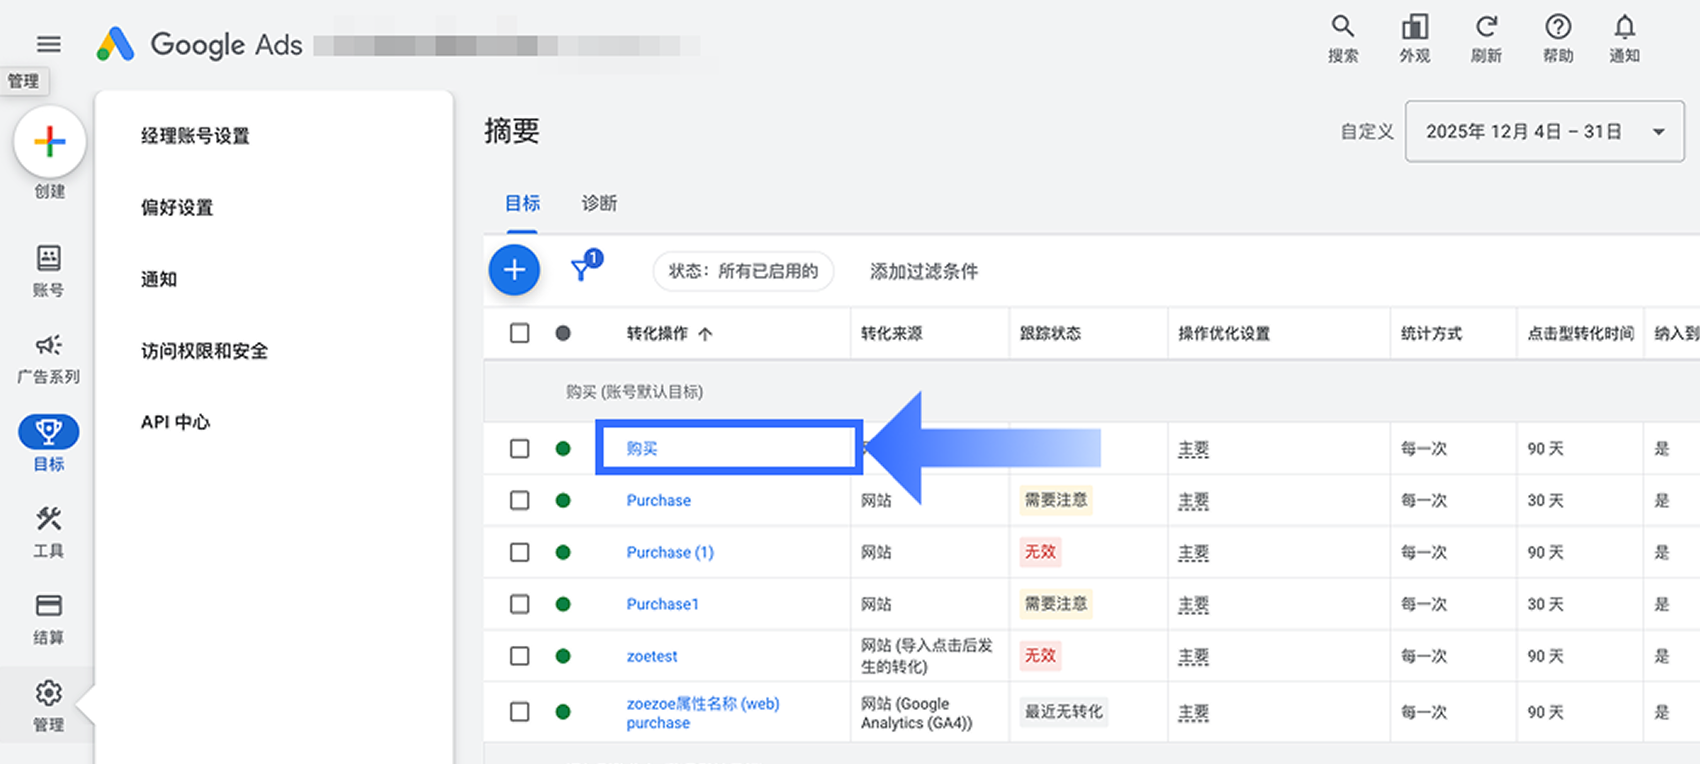Click the filter funnel icon
Image resolution: width=1700 pixels, height=764 pixels.
(x=581, y=269)
